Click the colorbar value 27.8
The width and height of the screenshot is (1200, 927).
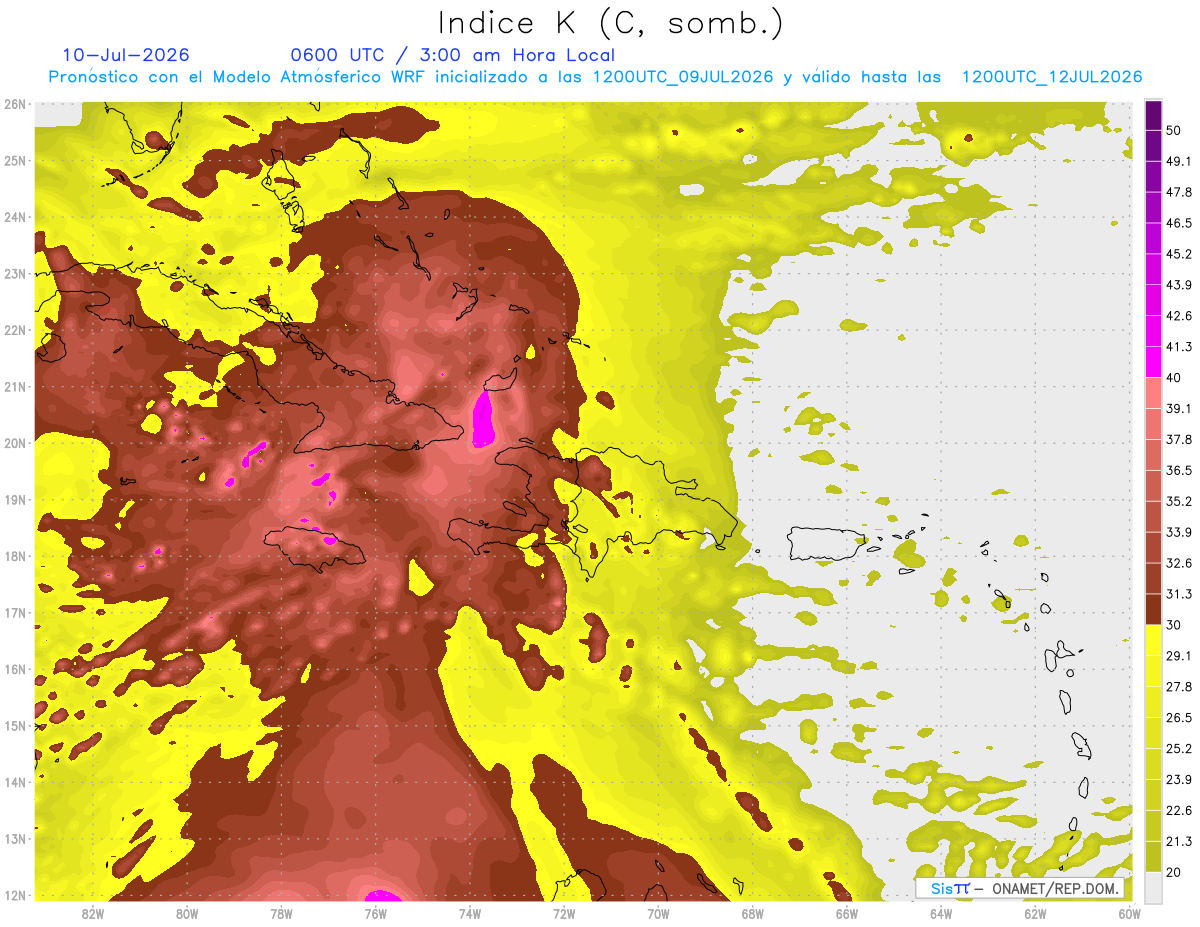[x=1180, y=686]
